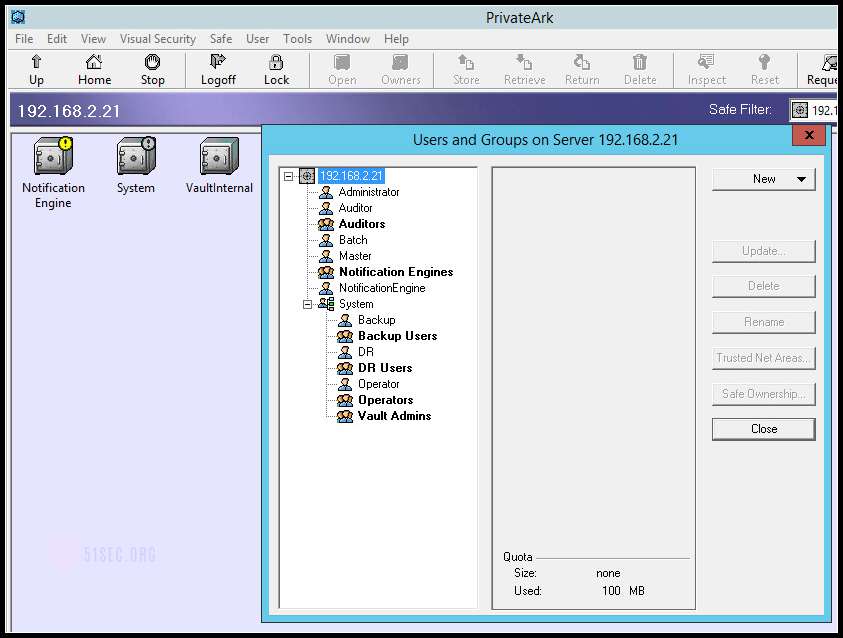Open the User menu

[x=258, y=39]
